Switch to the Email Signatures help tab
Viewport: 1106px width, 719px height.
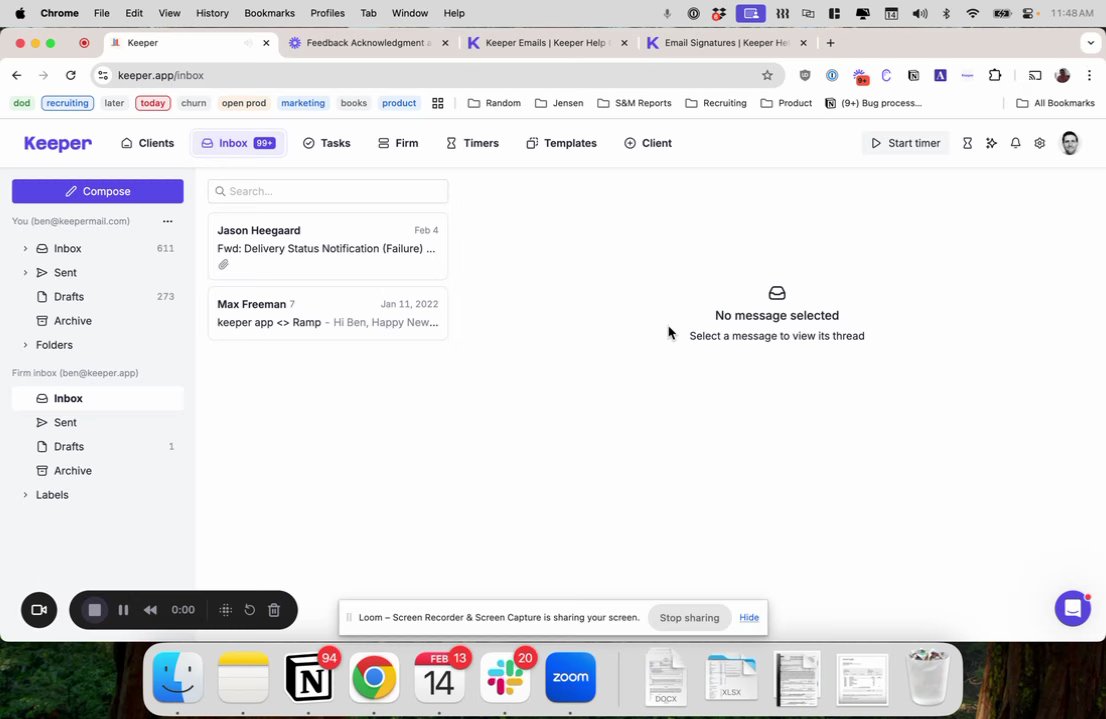(727, 43)
